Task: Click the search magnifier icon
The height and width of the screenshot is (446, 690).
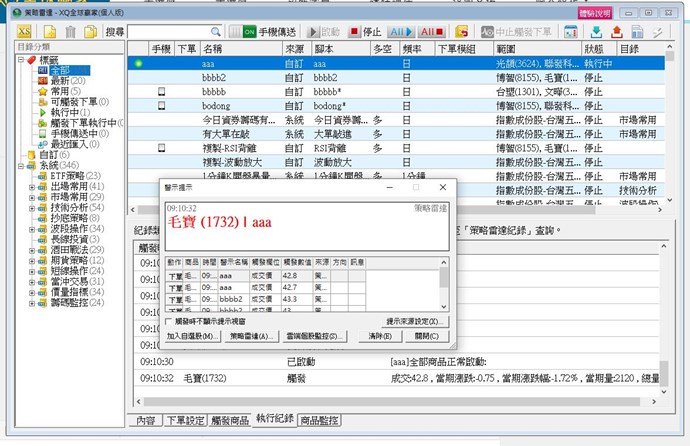Action: [x=217, y=33]
